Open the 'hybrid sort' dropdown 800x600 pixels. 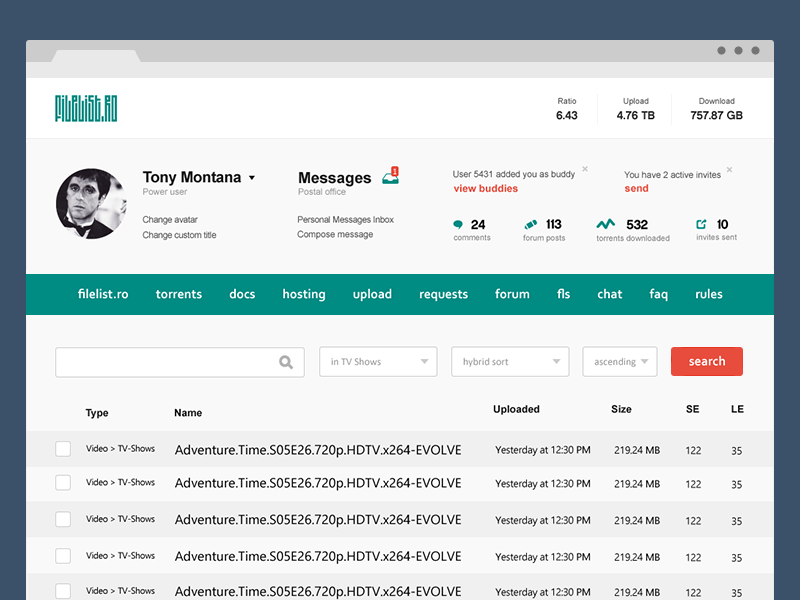click(x=510, y=361)
